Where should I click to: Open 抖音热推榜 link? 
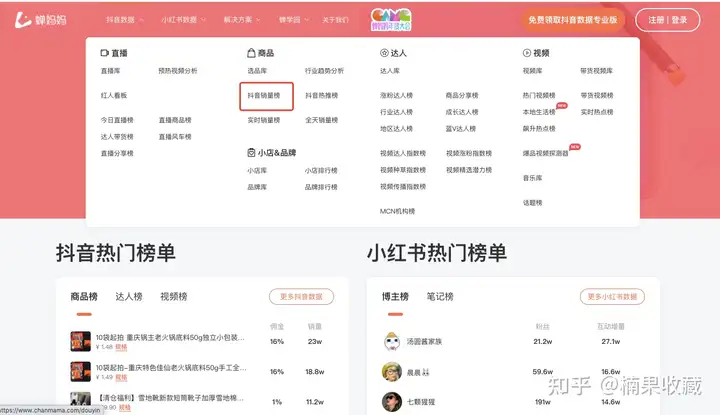(321, 95)
